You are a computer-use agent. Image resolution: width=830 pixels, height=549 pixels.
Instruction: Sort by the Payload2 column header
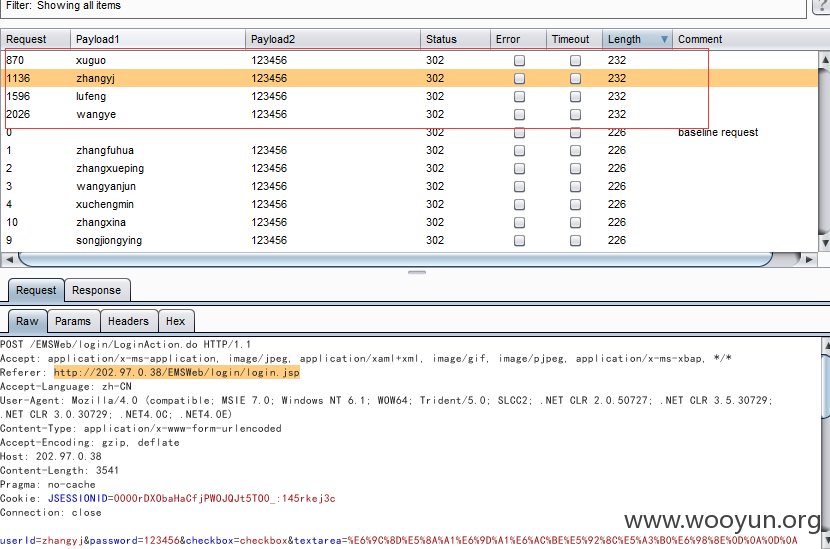333,39
